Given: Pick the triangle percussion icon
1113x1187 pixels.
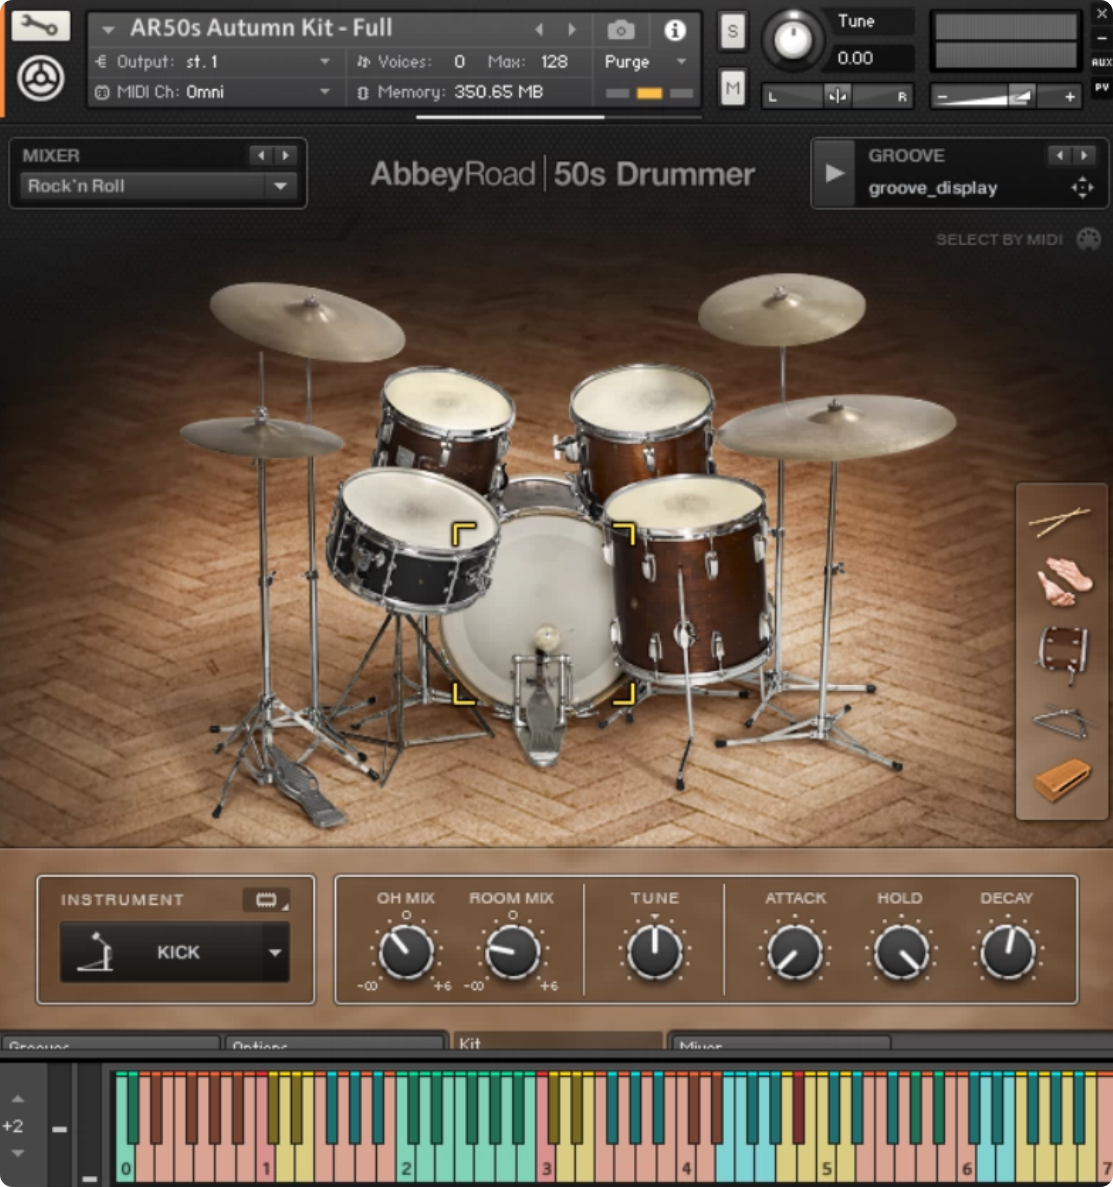Looking at the screenshot, I should tap(1063, 721).
